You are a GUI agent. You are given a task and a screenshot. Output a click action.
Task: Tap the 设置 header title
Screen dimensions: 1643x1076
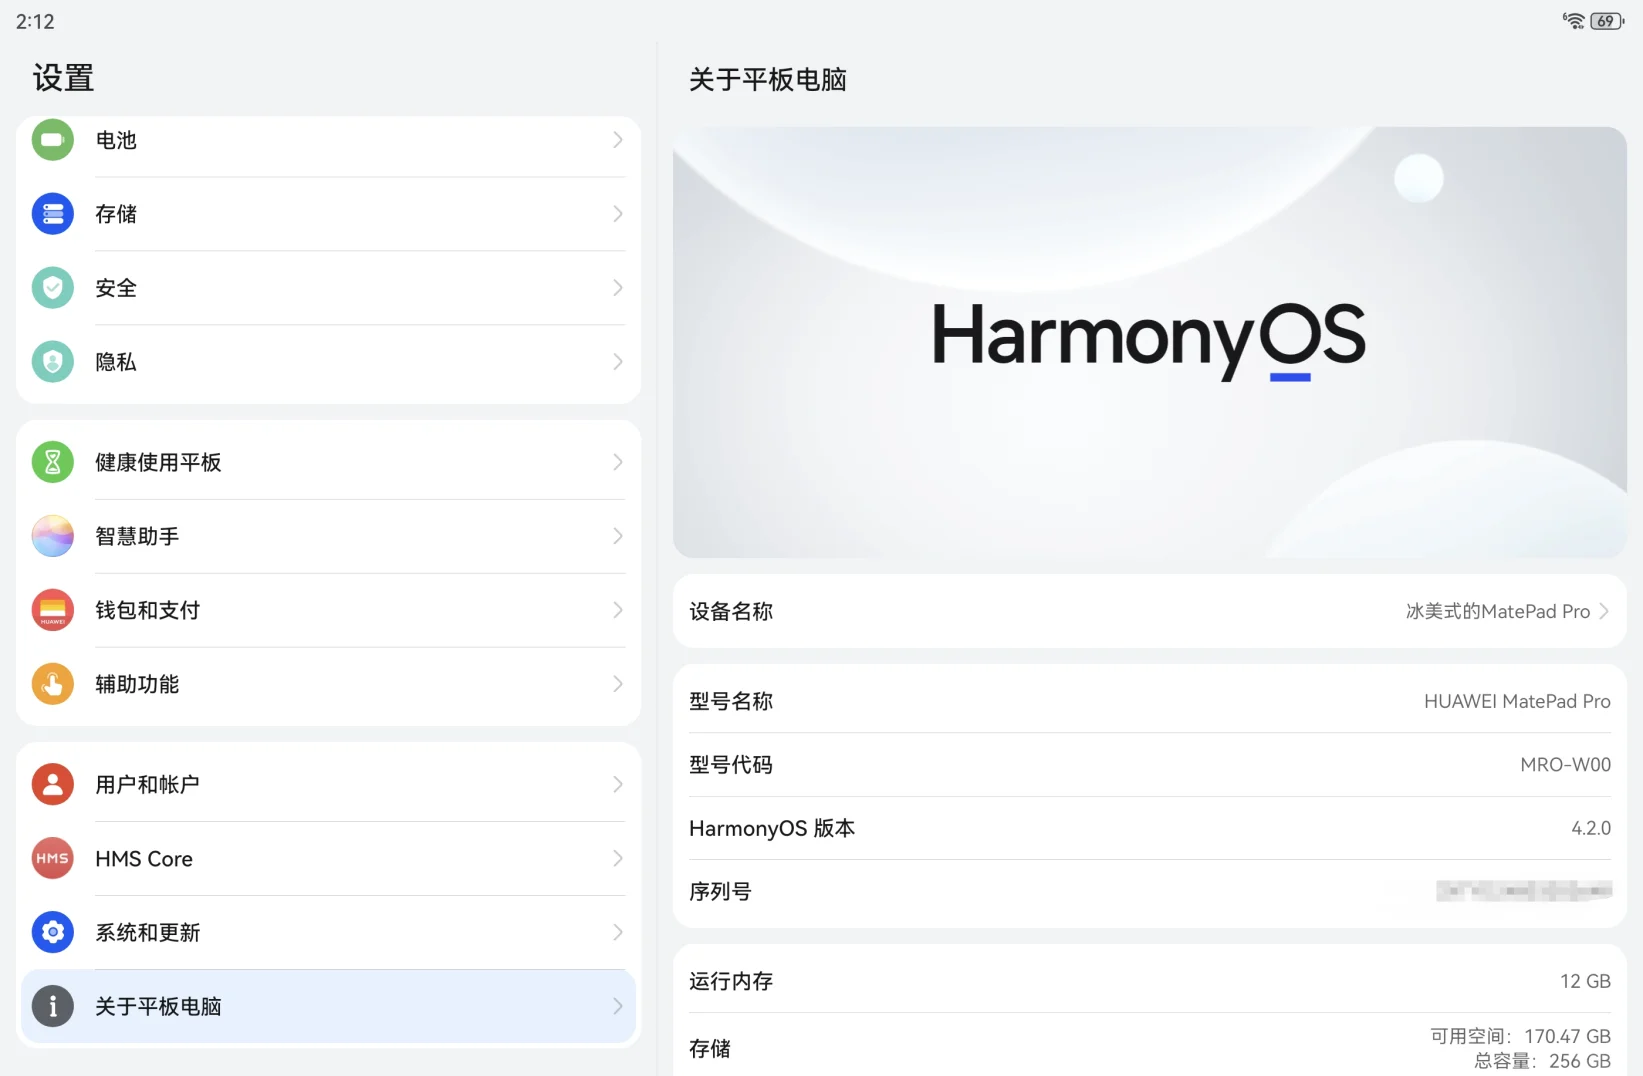click(64, 78)
